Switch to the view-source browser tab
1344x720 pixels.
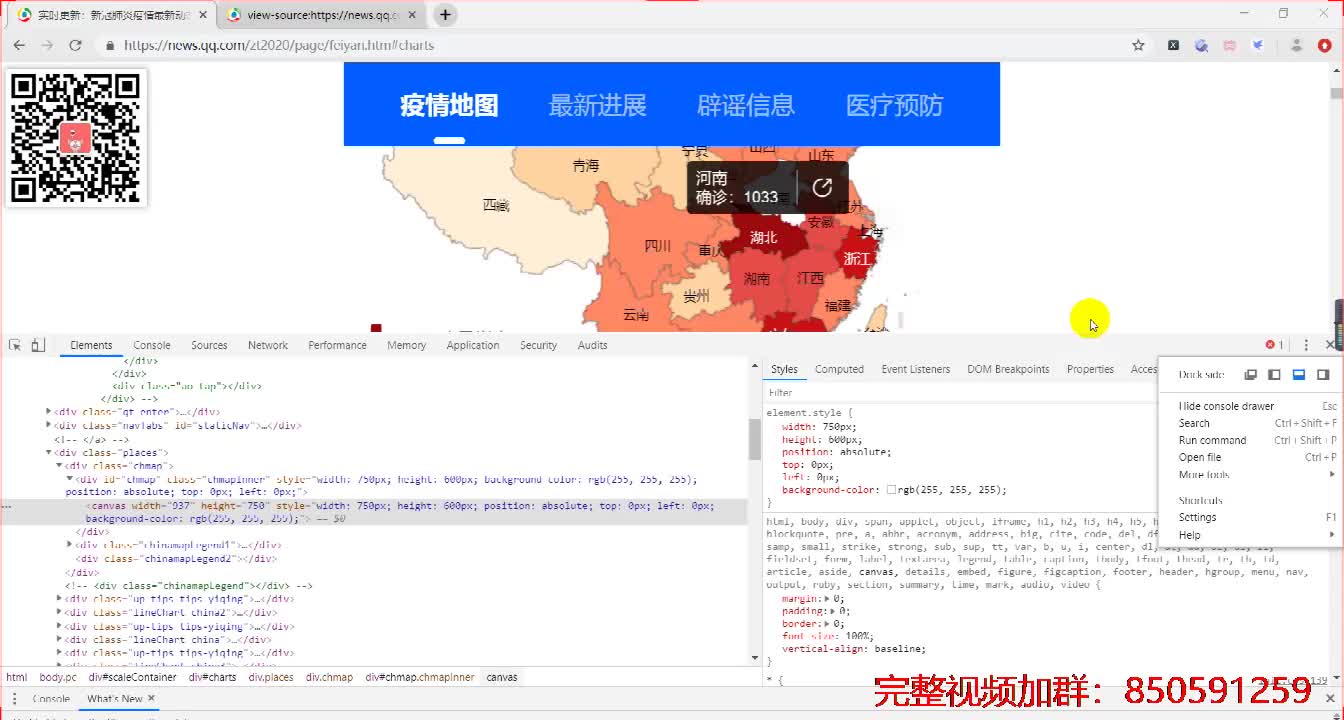[323, 15]
